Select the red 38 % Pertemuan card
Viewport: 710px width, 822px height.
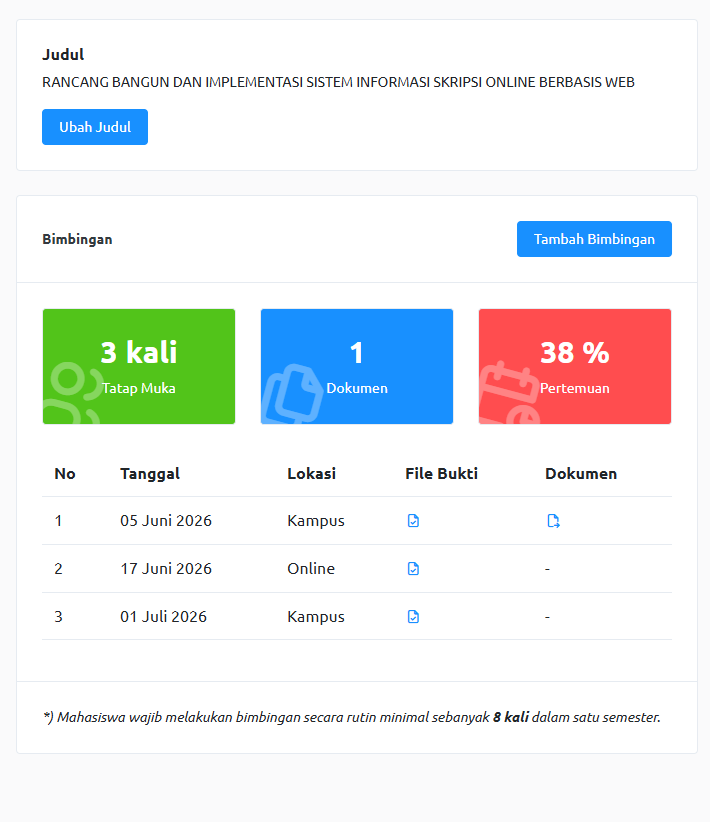(x=575, y=366)
